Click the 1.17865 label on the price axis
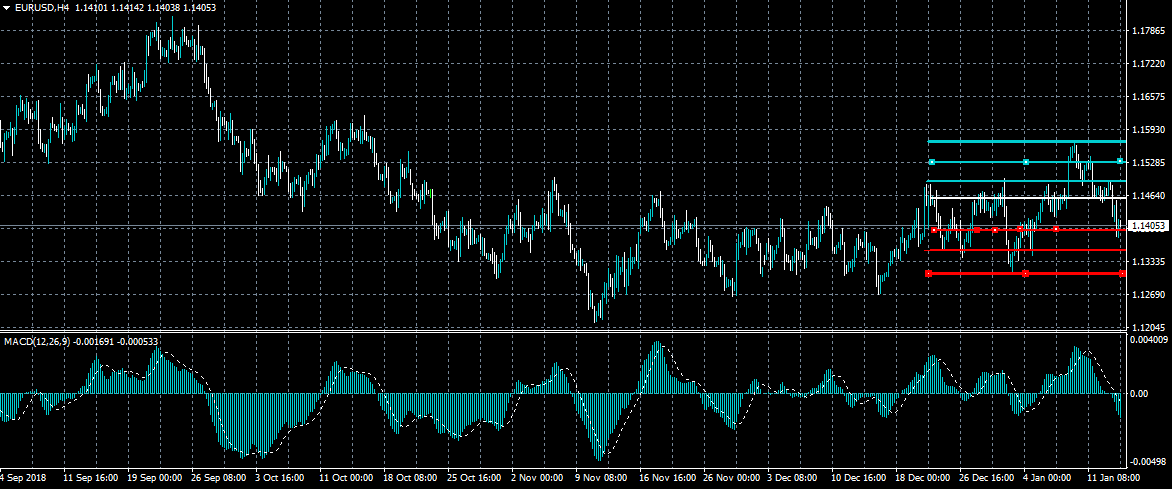 point(1149,31)
